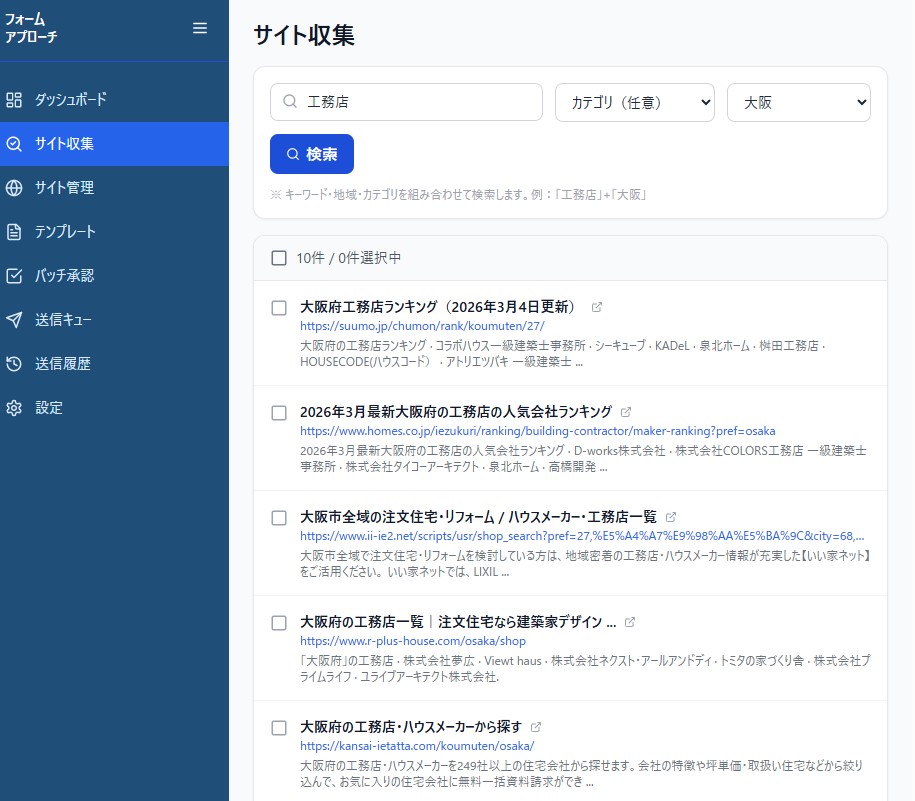Open 送信履歴 using the clock icon
Viewport: 915px width, 801px height.
click(14, 363)
